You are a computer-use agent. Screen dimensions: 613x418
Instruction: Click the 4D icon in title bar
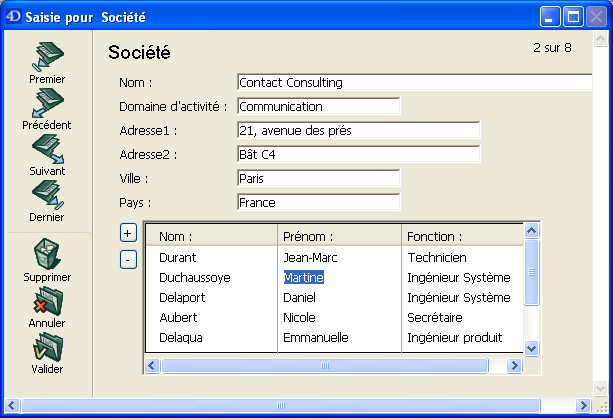pyautogui.click(x=12, y=17)
